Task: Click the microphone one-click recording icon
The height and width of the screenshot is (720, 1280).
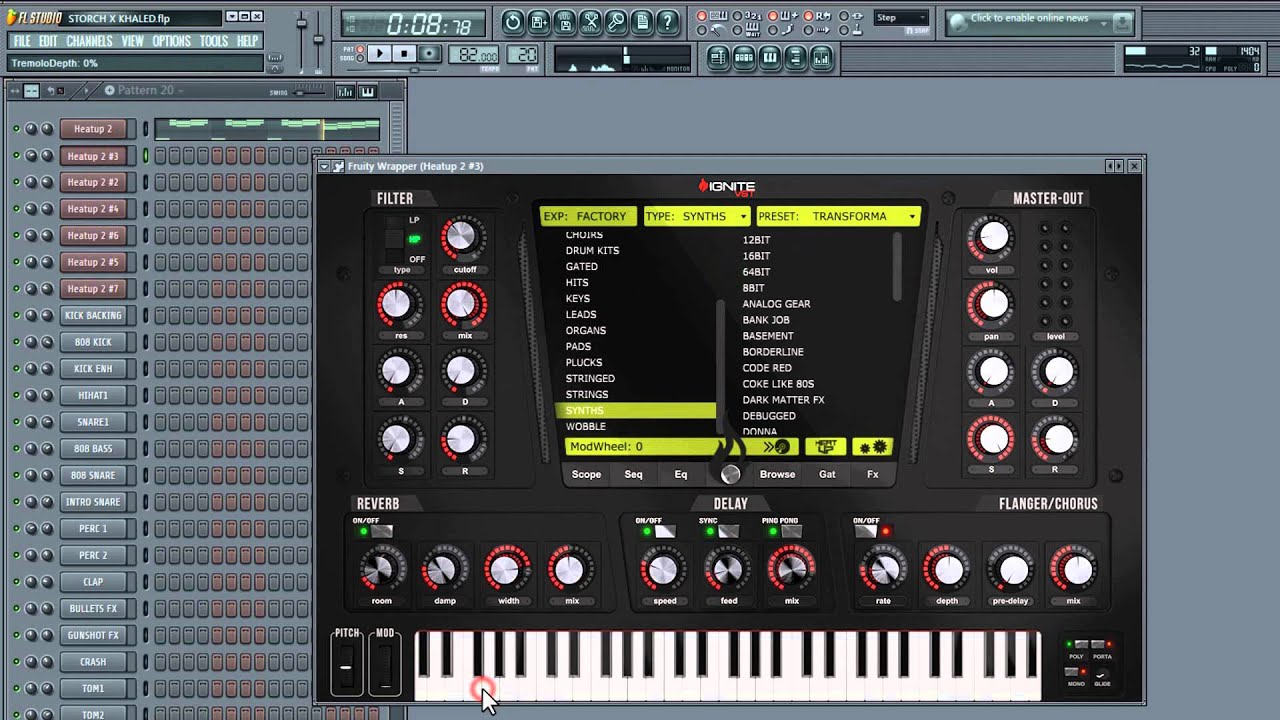Action: click(x=616, y=22)
